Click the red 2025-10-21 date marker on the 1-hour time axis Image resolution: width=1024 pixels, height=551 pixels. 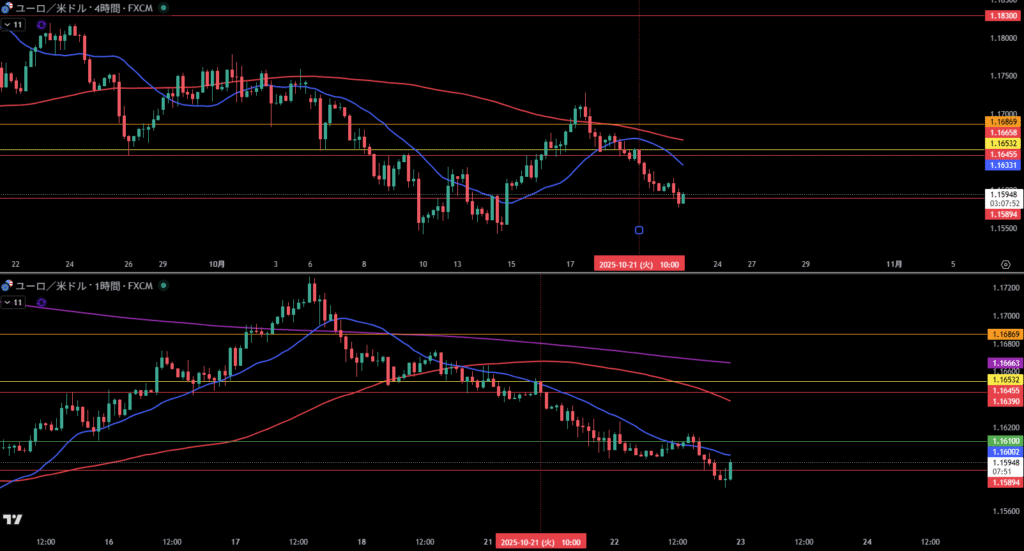(x=541, y=541)
